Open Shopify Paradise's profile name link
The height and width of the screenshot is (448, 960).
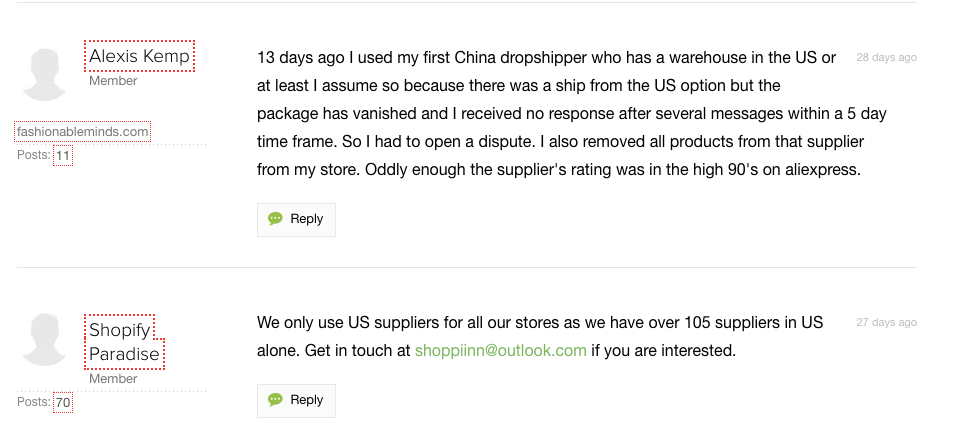pyautogui.click(x=124, y=342)
